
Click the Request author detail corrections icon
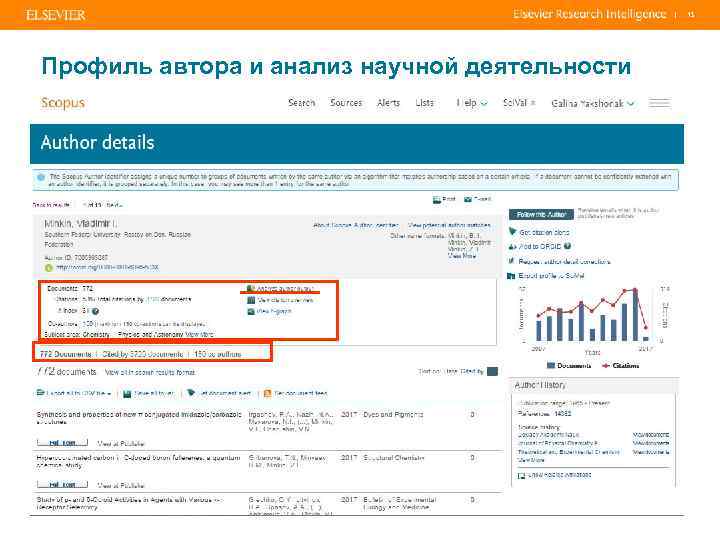coord(512,261)
